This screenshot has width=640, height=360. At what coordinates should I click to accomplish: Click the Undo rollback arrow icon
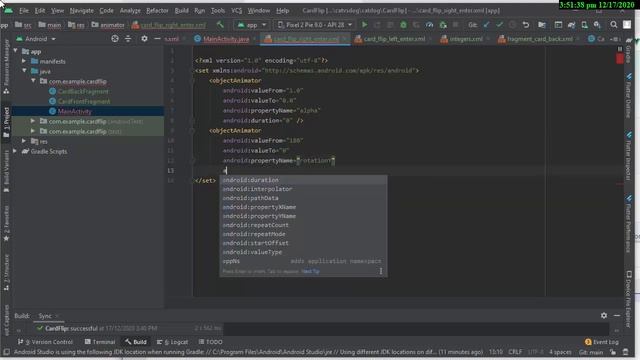(526, 25)
